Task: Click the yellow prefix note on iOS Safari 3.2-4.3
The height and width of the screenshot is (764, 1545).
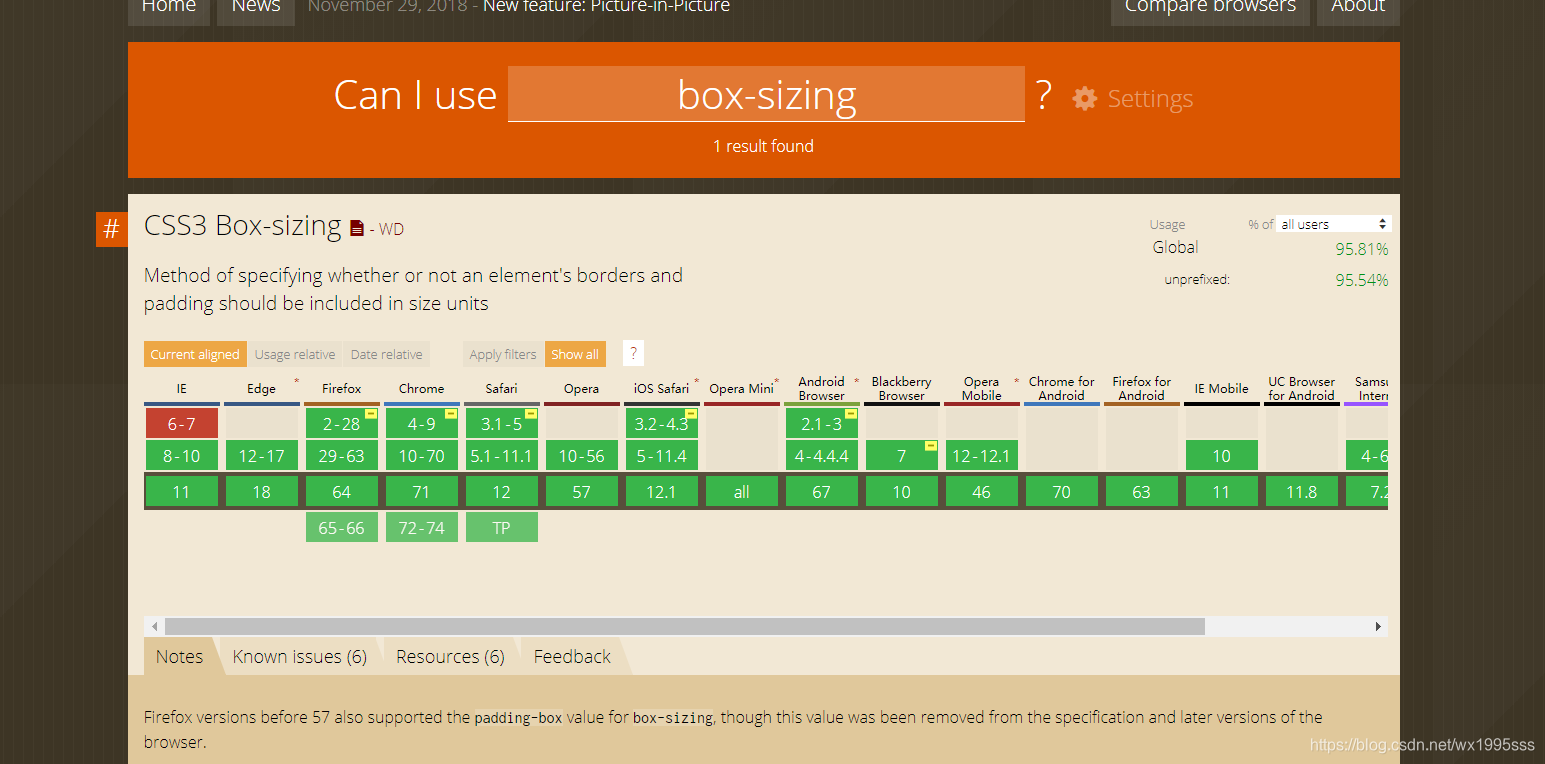Action: [x=690, y=414]
